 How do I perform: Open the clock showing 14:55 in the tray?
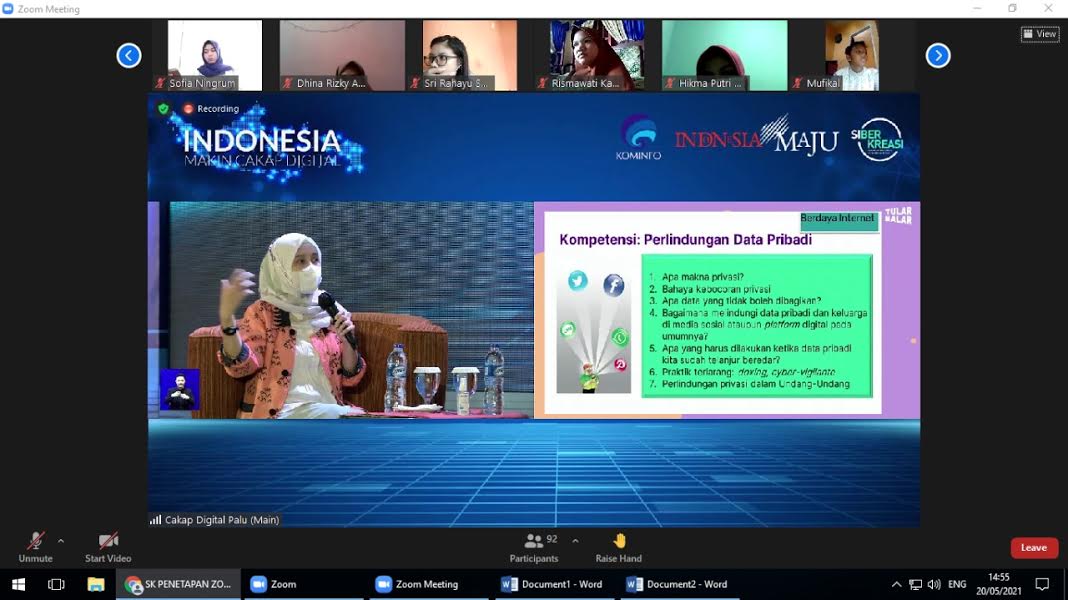1001,583
